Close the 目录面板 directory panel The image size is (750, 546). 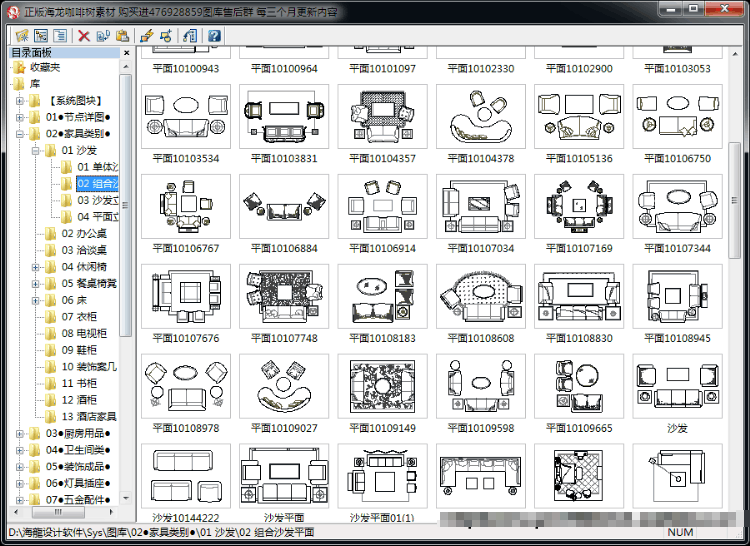coord(126,53)
